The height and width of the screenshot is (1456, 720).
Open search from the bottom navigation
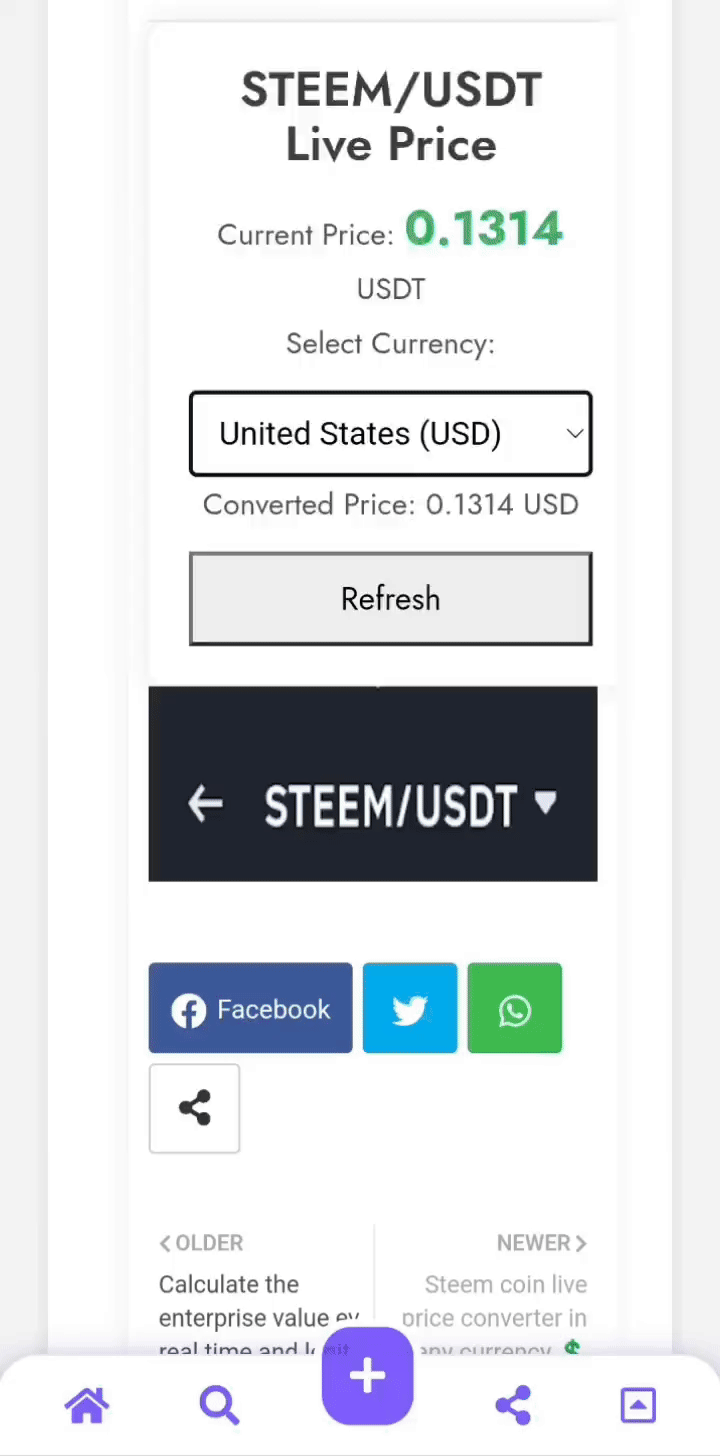tap(219, 1406)
